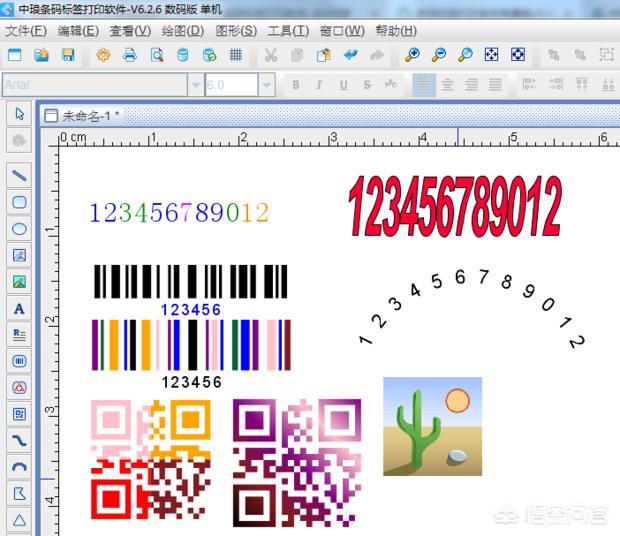
Task: Select the black barcode labeled 123456
Action: tap(191, 291)
